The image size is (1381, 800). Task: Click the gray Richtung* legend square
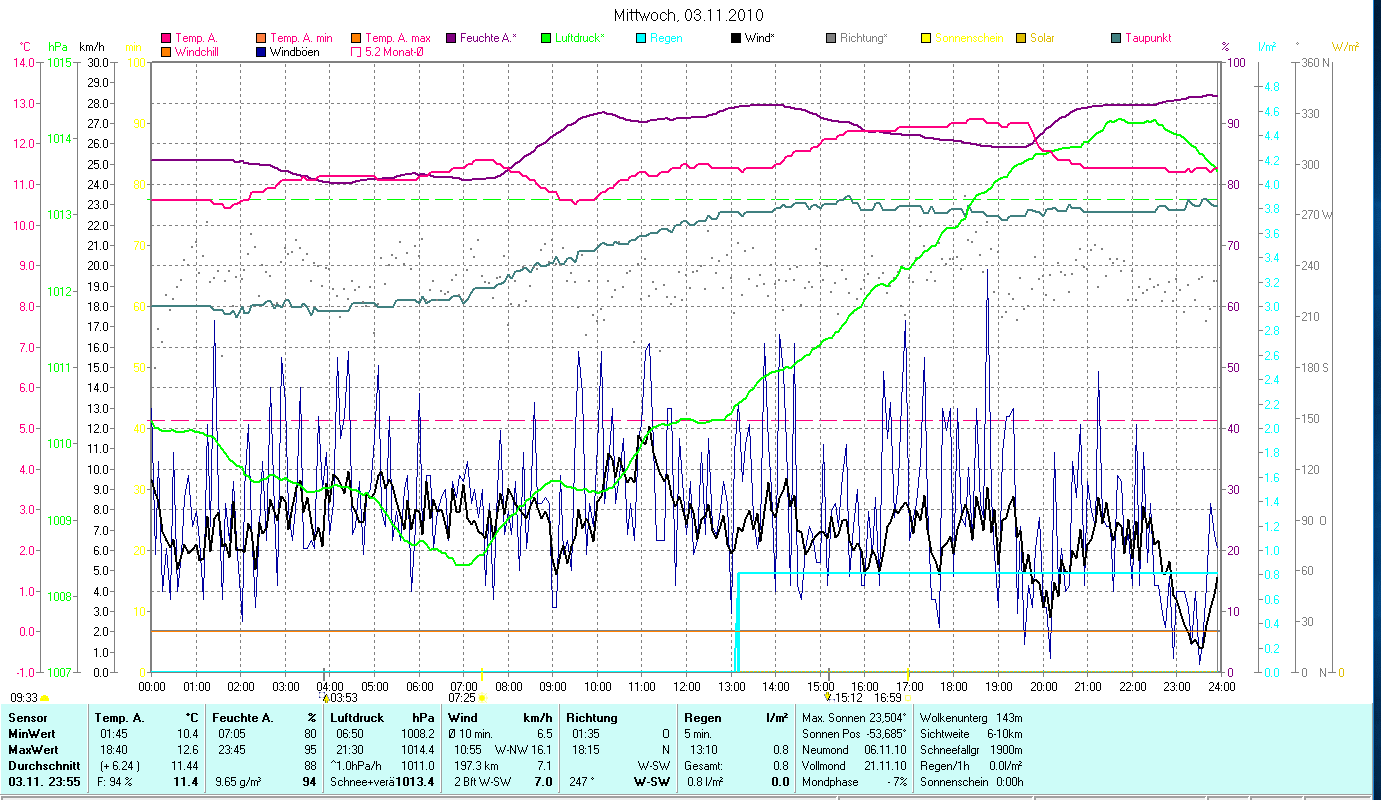click(831, 38)
